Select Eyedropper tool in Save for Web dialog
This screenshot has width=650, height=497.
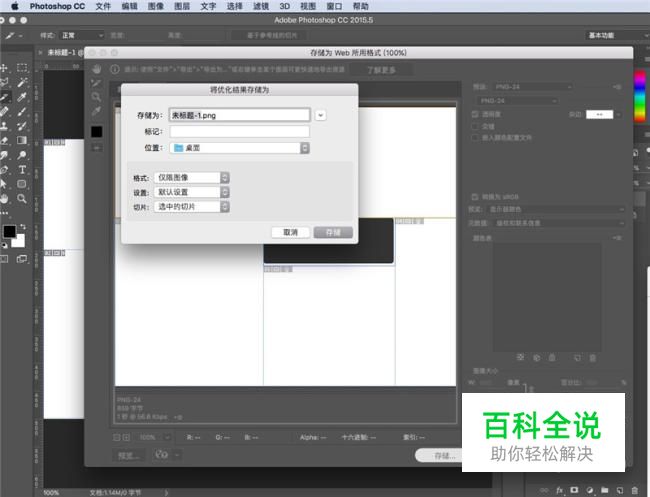point(97,111)
